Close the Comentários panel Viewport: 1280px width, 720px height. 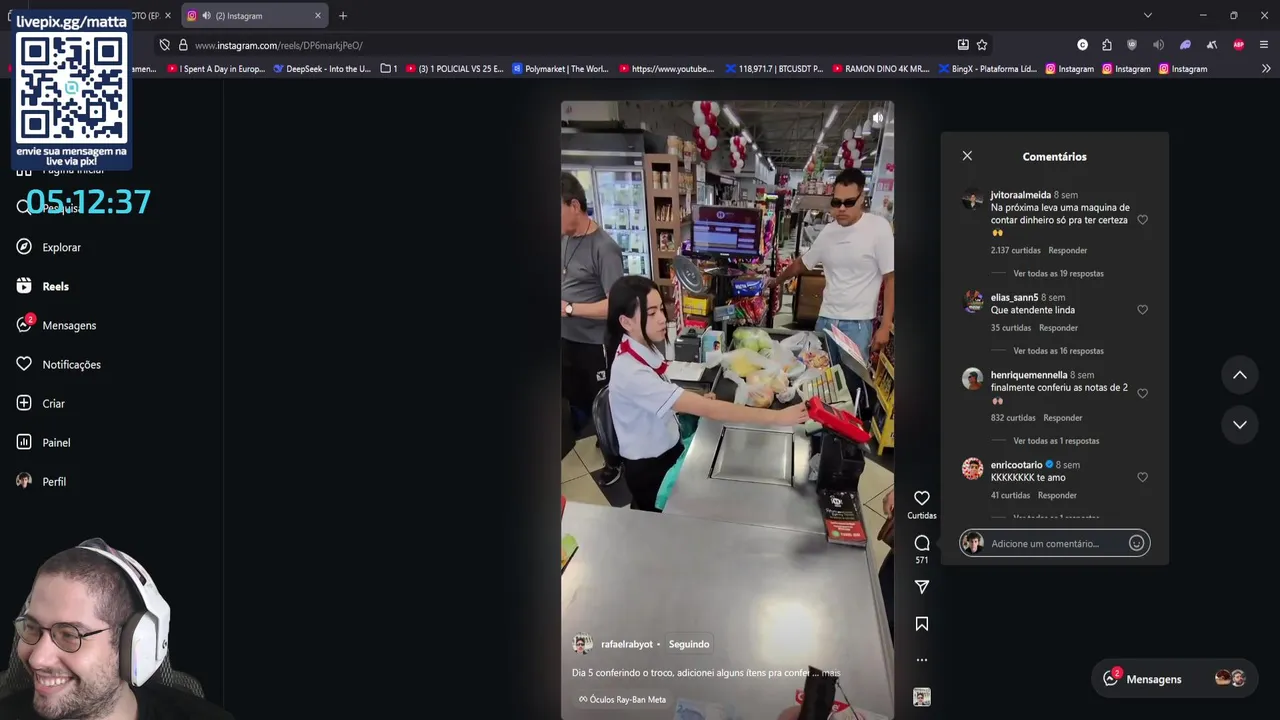[x=967, y=156]
